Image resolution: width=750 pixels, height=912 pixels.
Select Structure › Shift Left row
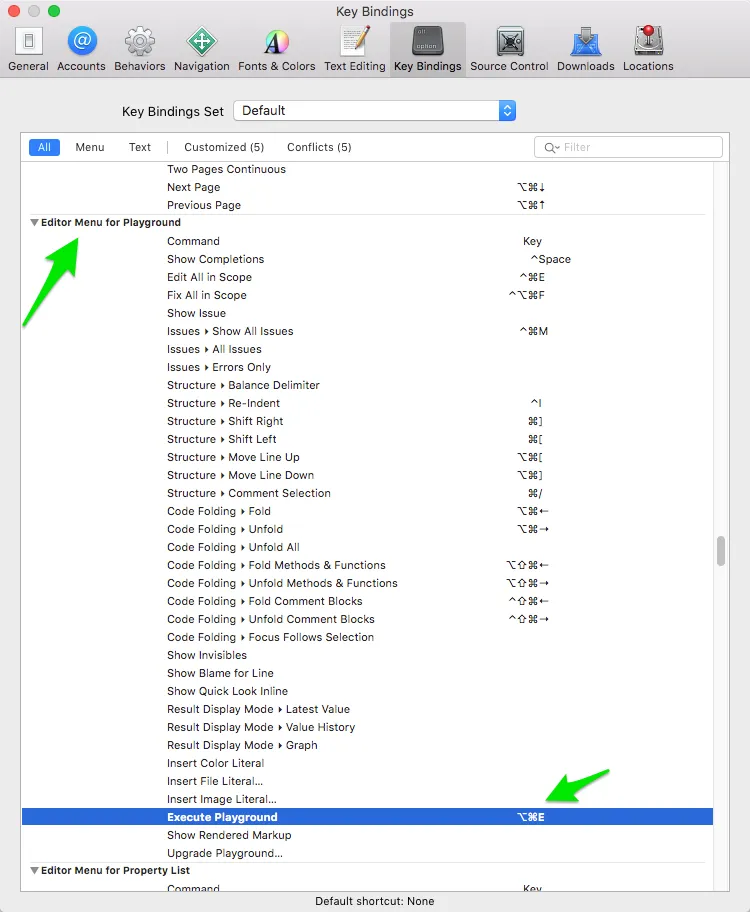pos(367,440)
